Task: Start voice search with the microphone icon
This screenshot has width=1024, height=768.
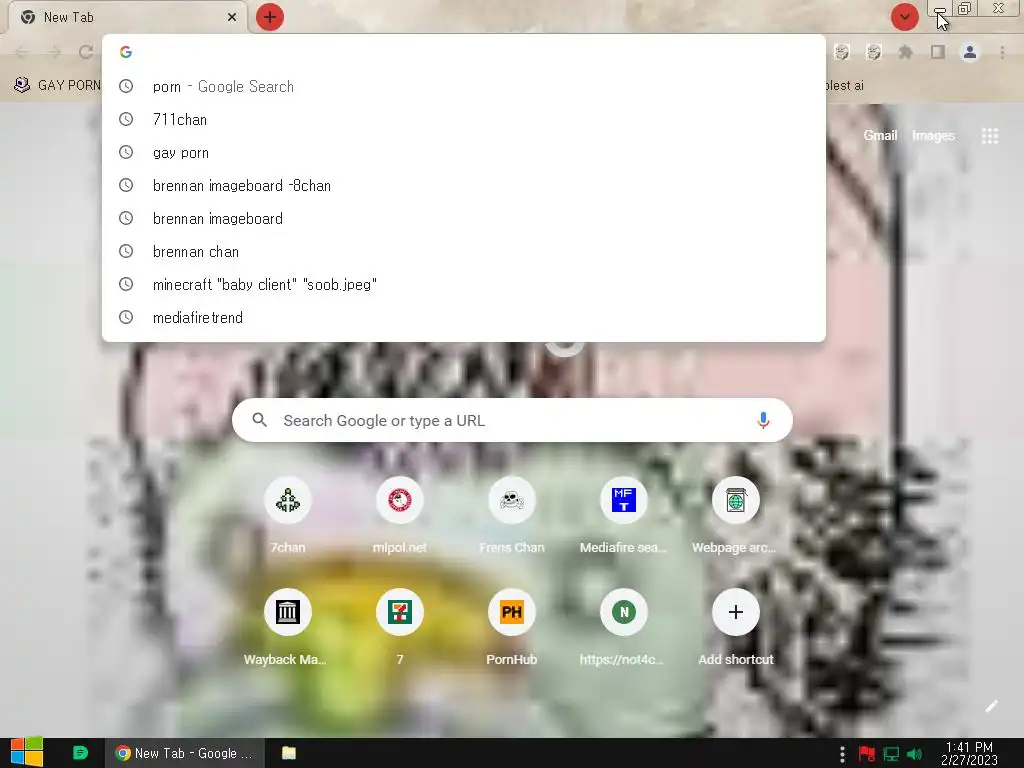Action: (763, 421)
